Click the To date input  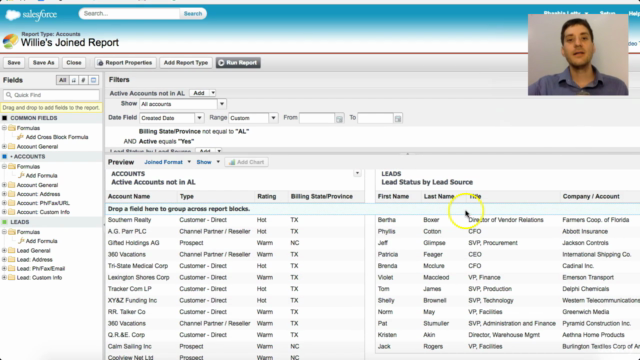pos(375,118)
